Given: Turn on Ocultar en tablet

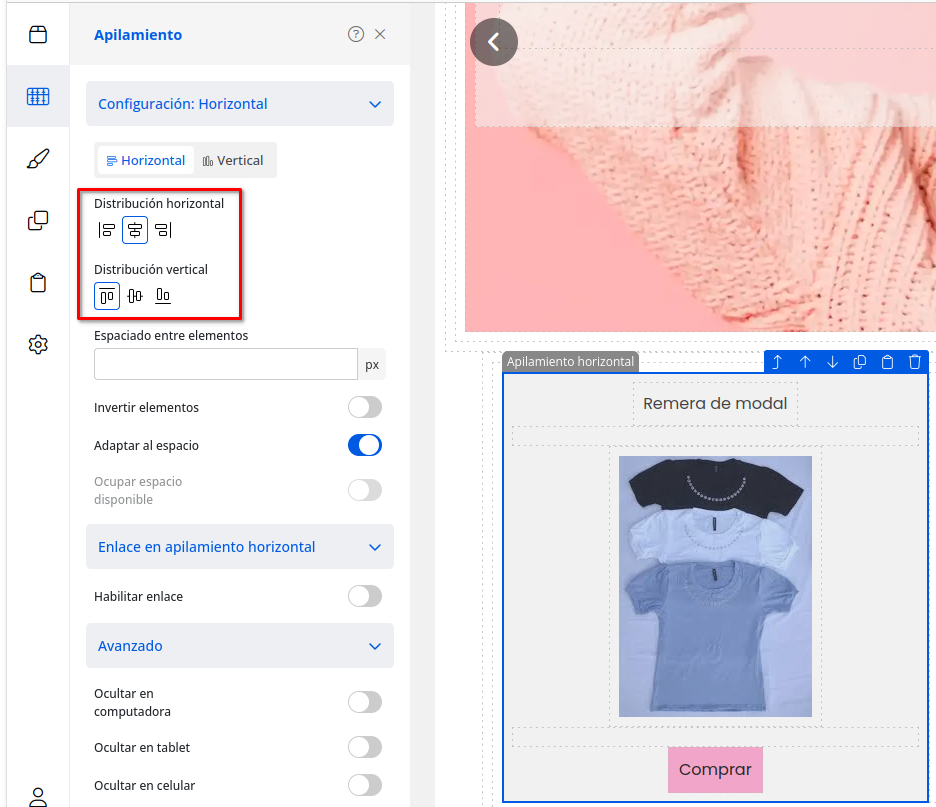Looking at the screenshot, I should (365, 748).
